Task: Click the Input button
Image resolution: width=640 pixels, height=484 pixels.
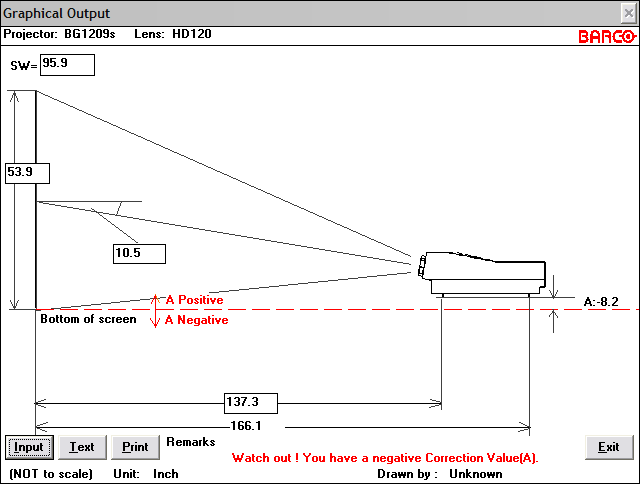Action: [29, 447]
